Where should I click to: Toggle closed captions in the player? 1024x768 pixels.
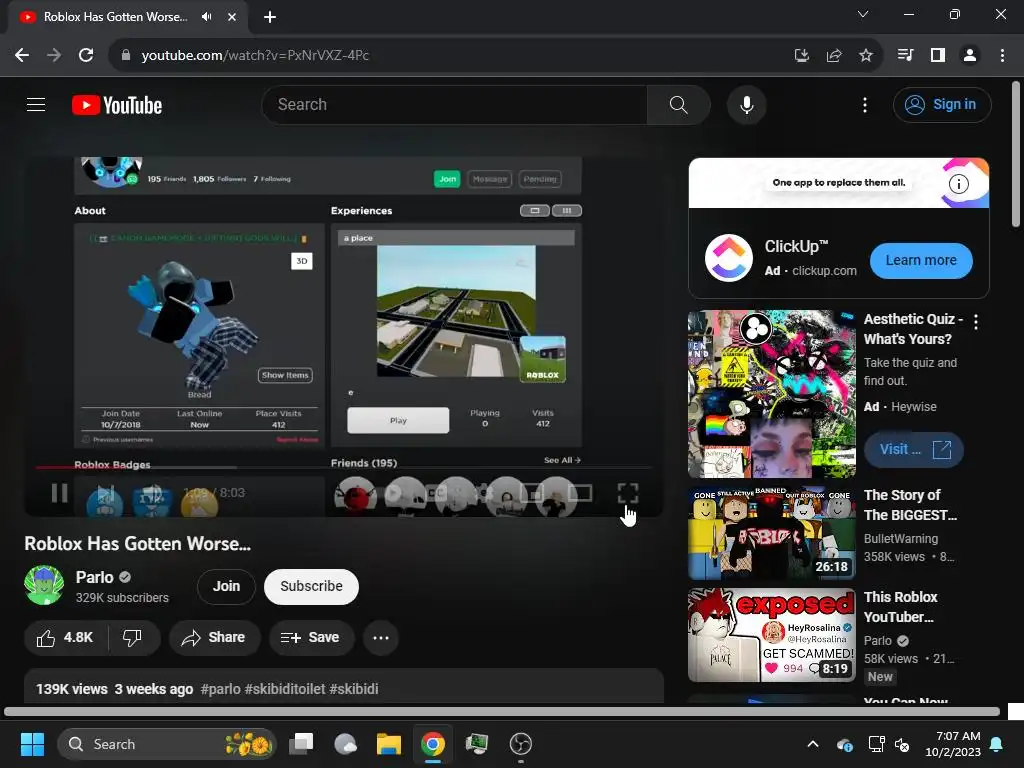[437, 493]
